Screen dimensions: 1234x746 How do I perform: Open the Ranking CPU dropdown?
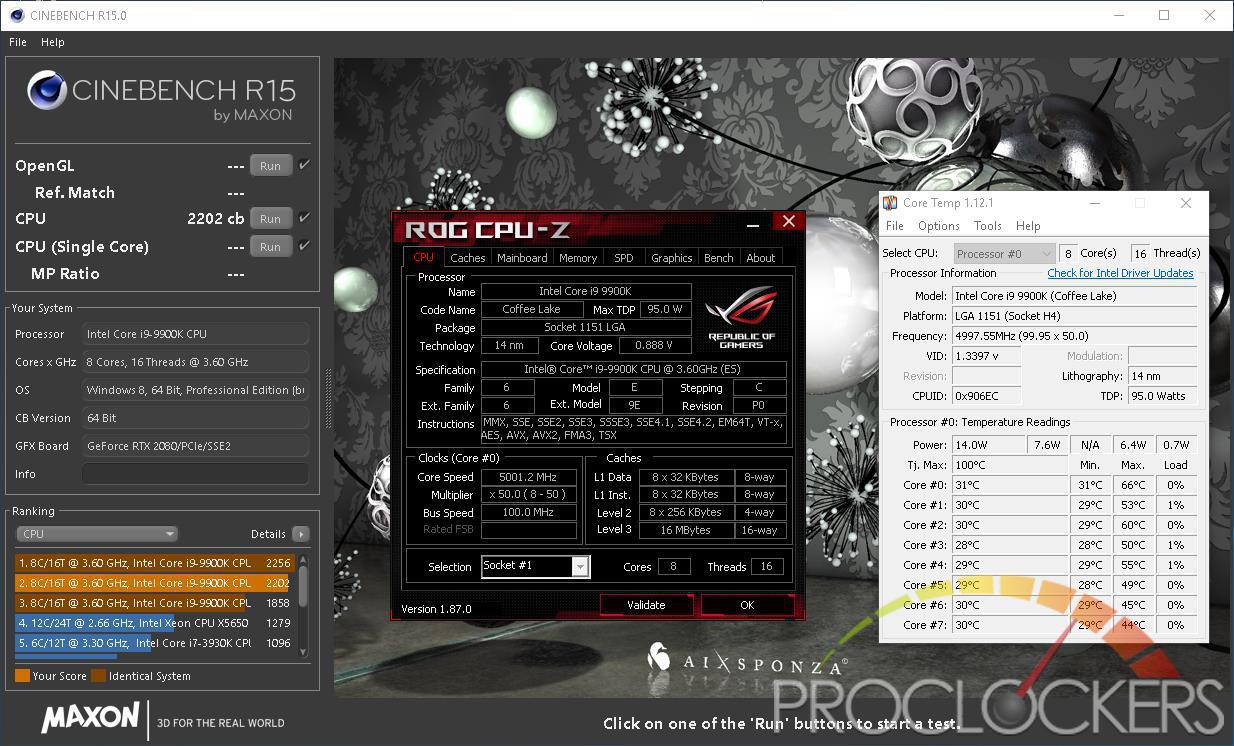coord(98,534)
